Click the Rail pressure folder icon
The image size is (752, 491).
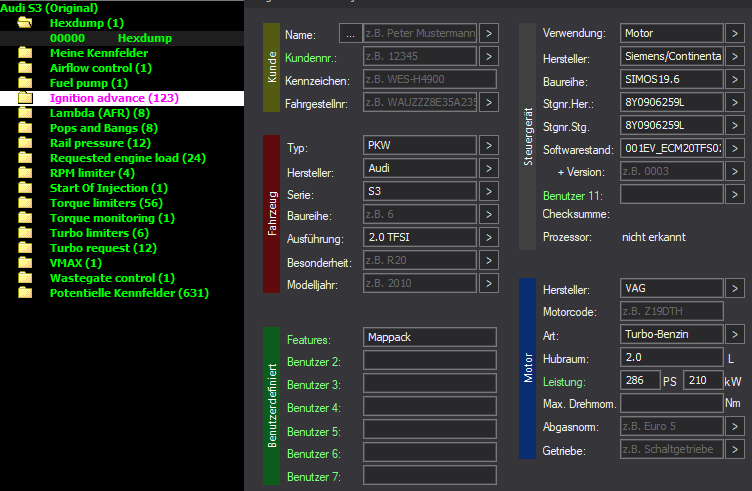tap(25, 143)
